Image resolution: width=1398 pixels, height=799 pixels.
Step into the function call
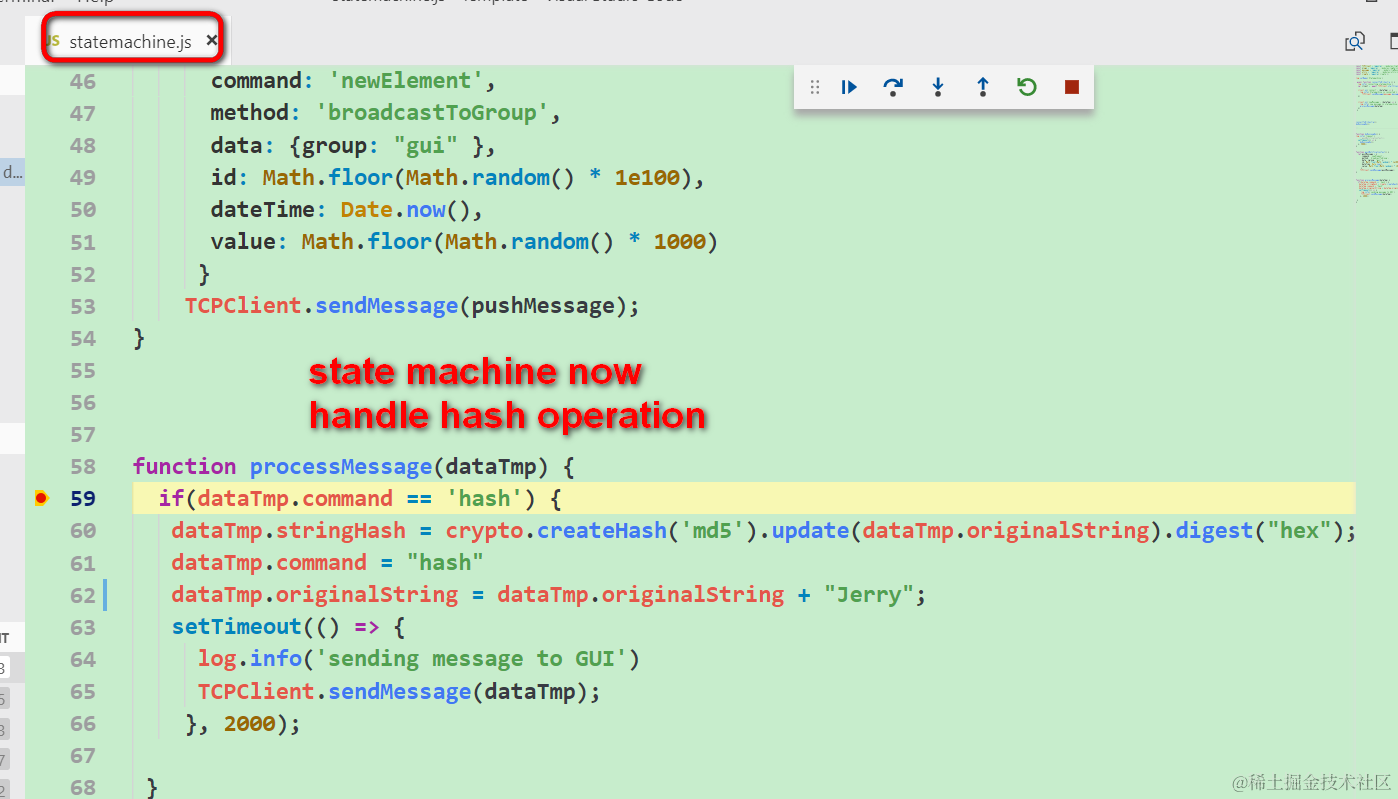[x=938, y=87]
